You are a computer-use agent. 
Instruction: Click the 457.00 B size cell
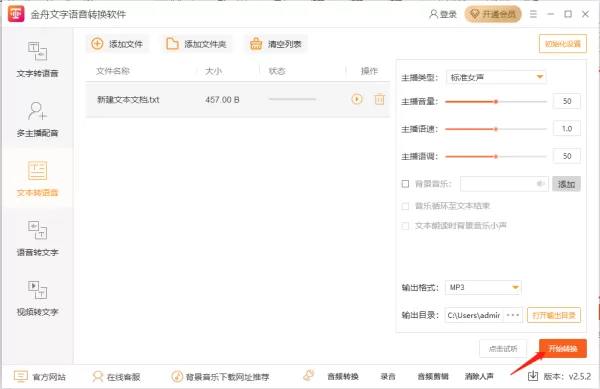(222, 100)
